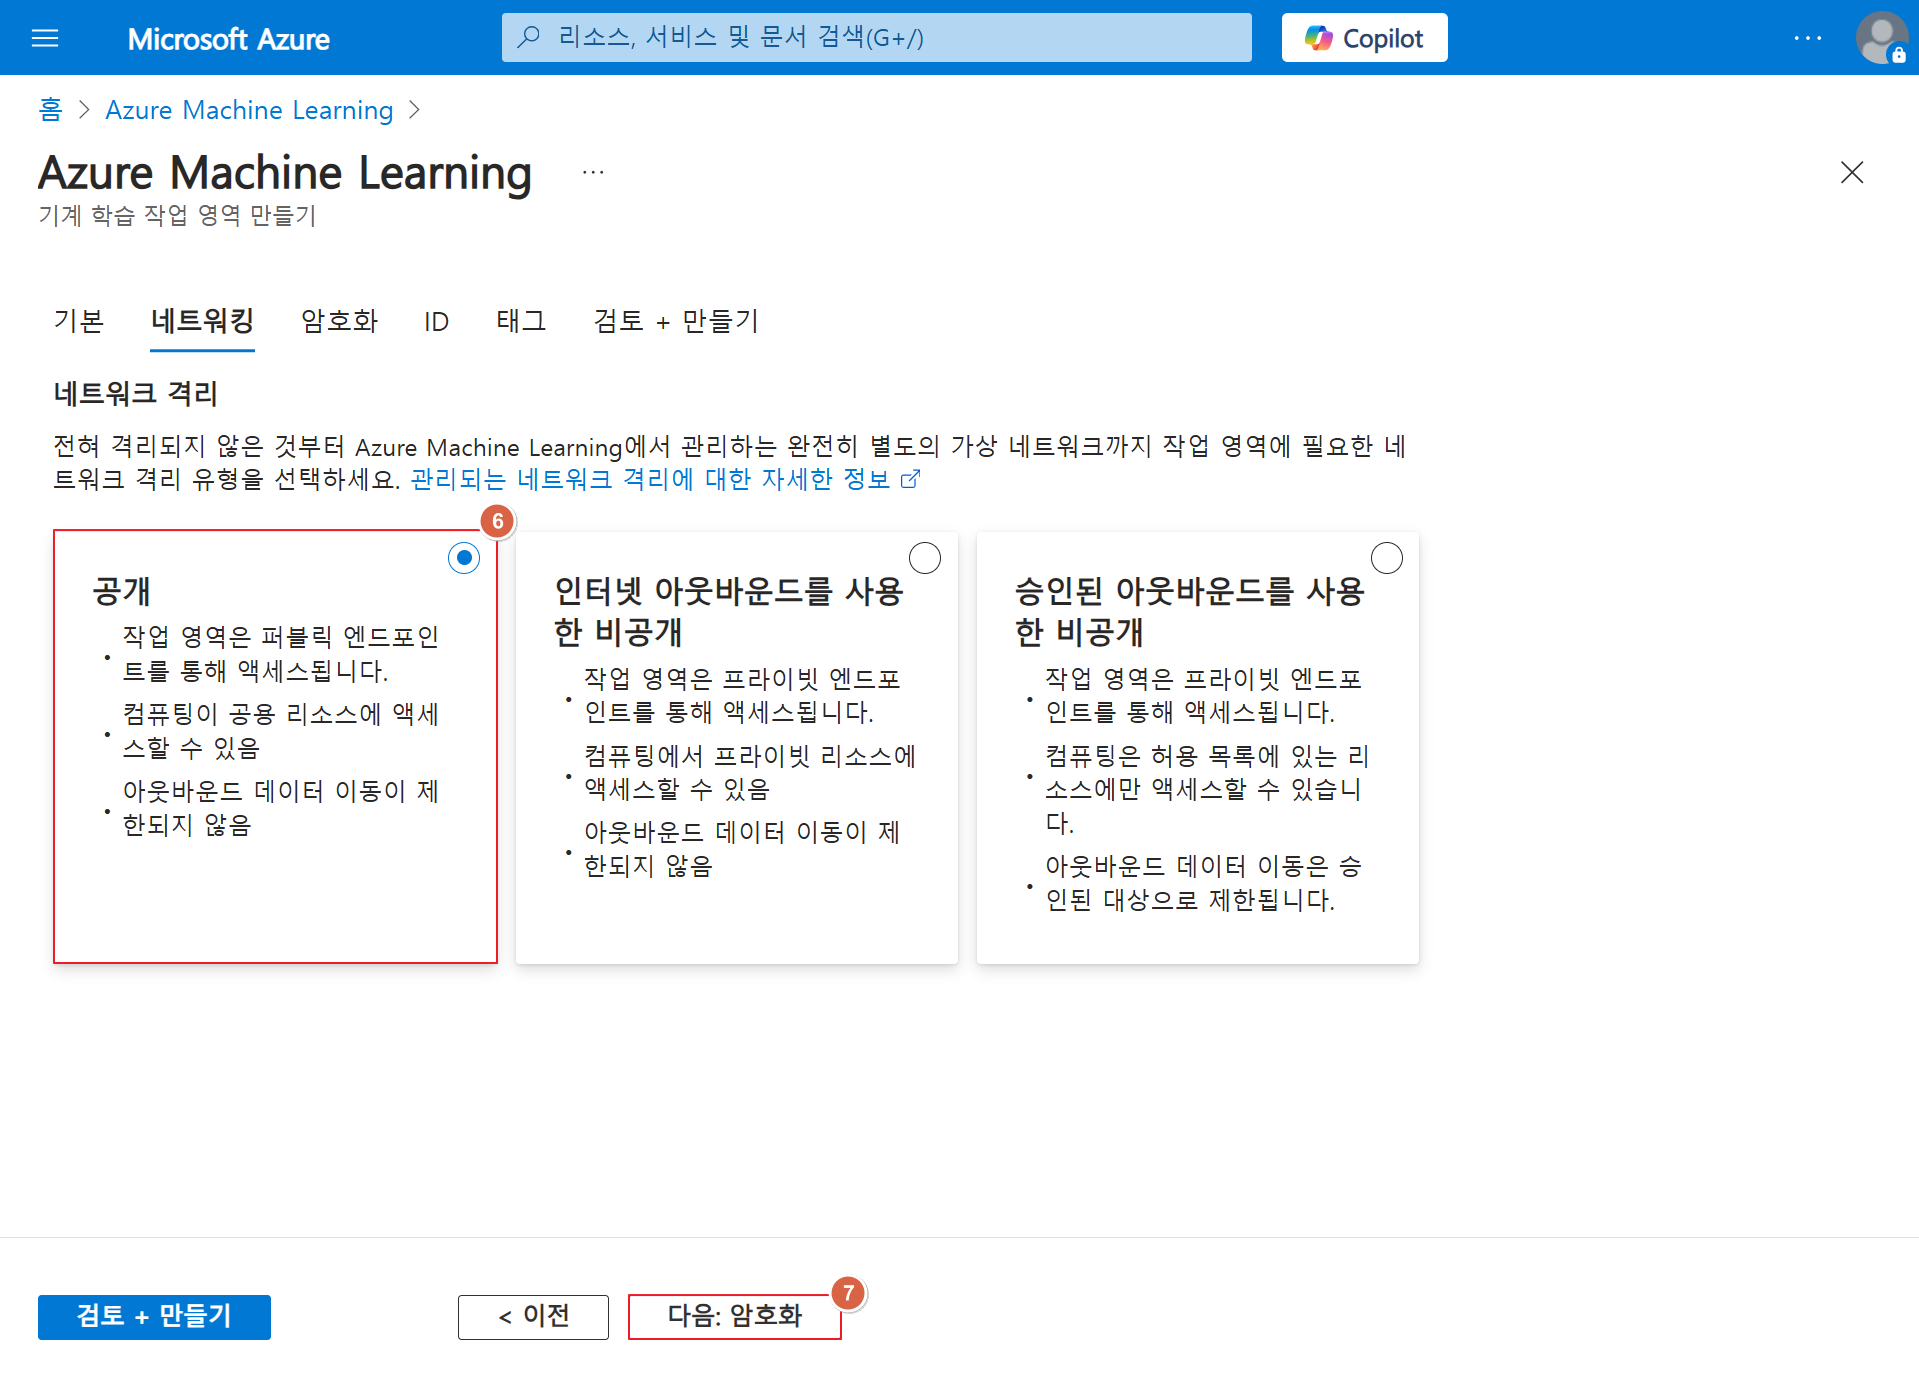
Task: Click '컴퓨팅이 공용 리소스에 액세스할 수 있음' text
Action: (280, 731)
